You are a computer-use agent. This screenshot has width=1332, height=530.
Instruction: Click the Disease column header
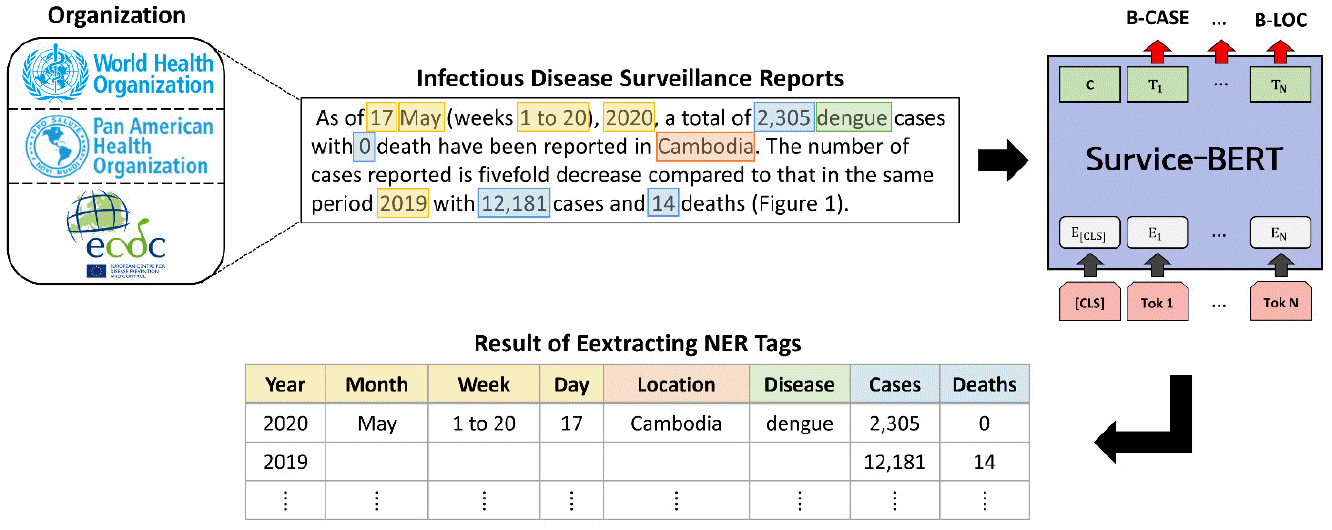pyautogui.click(x=799, y=385)
